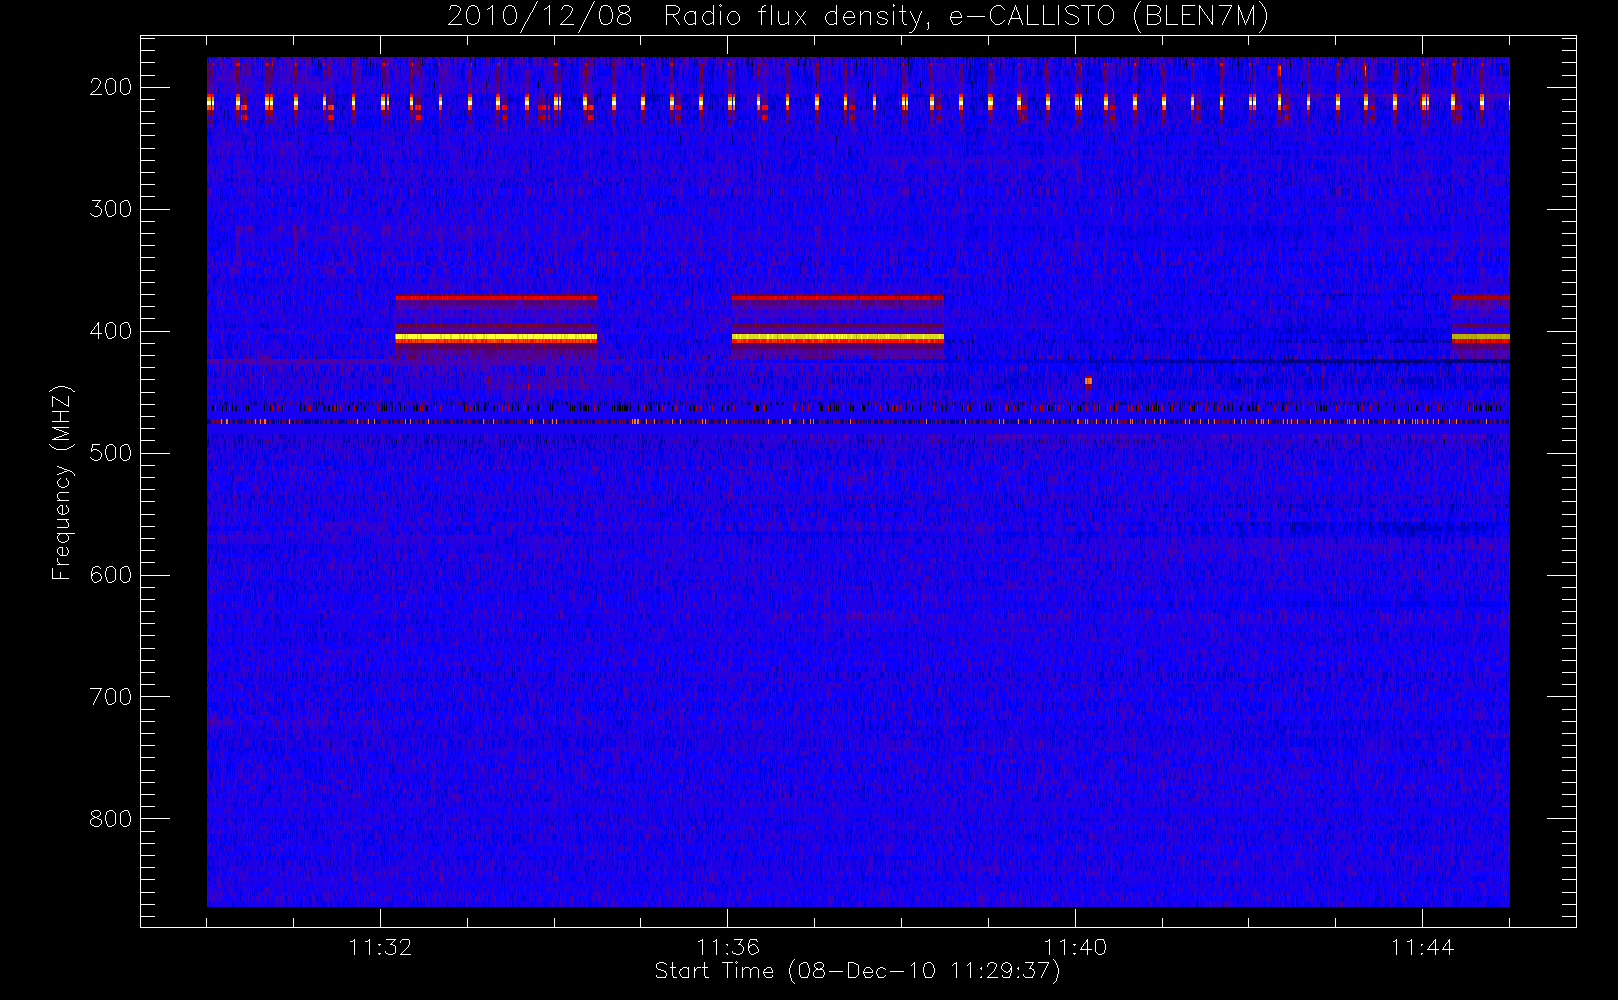The height and width of the screenshot is (1000, 1618).
Task: Click the 700 frequency tick label
Action: (x=111, y=697)
